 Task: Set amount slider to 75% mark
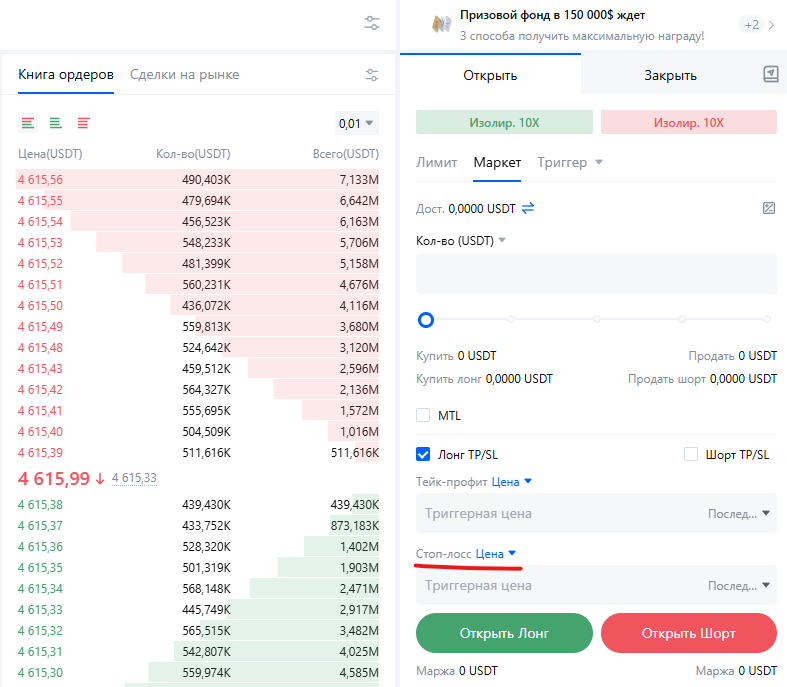click(682, 319)
